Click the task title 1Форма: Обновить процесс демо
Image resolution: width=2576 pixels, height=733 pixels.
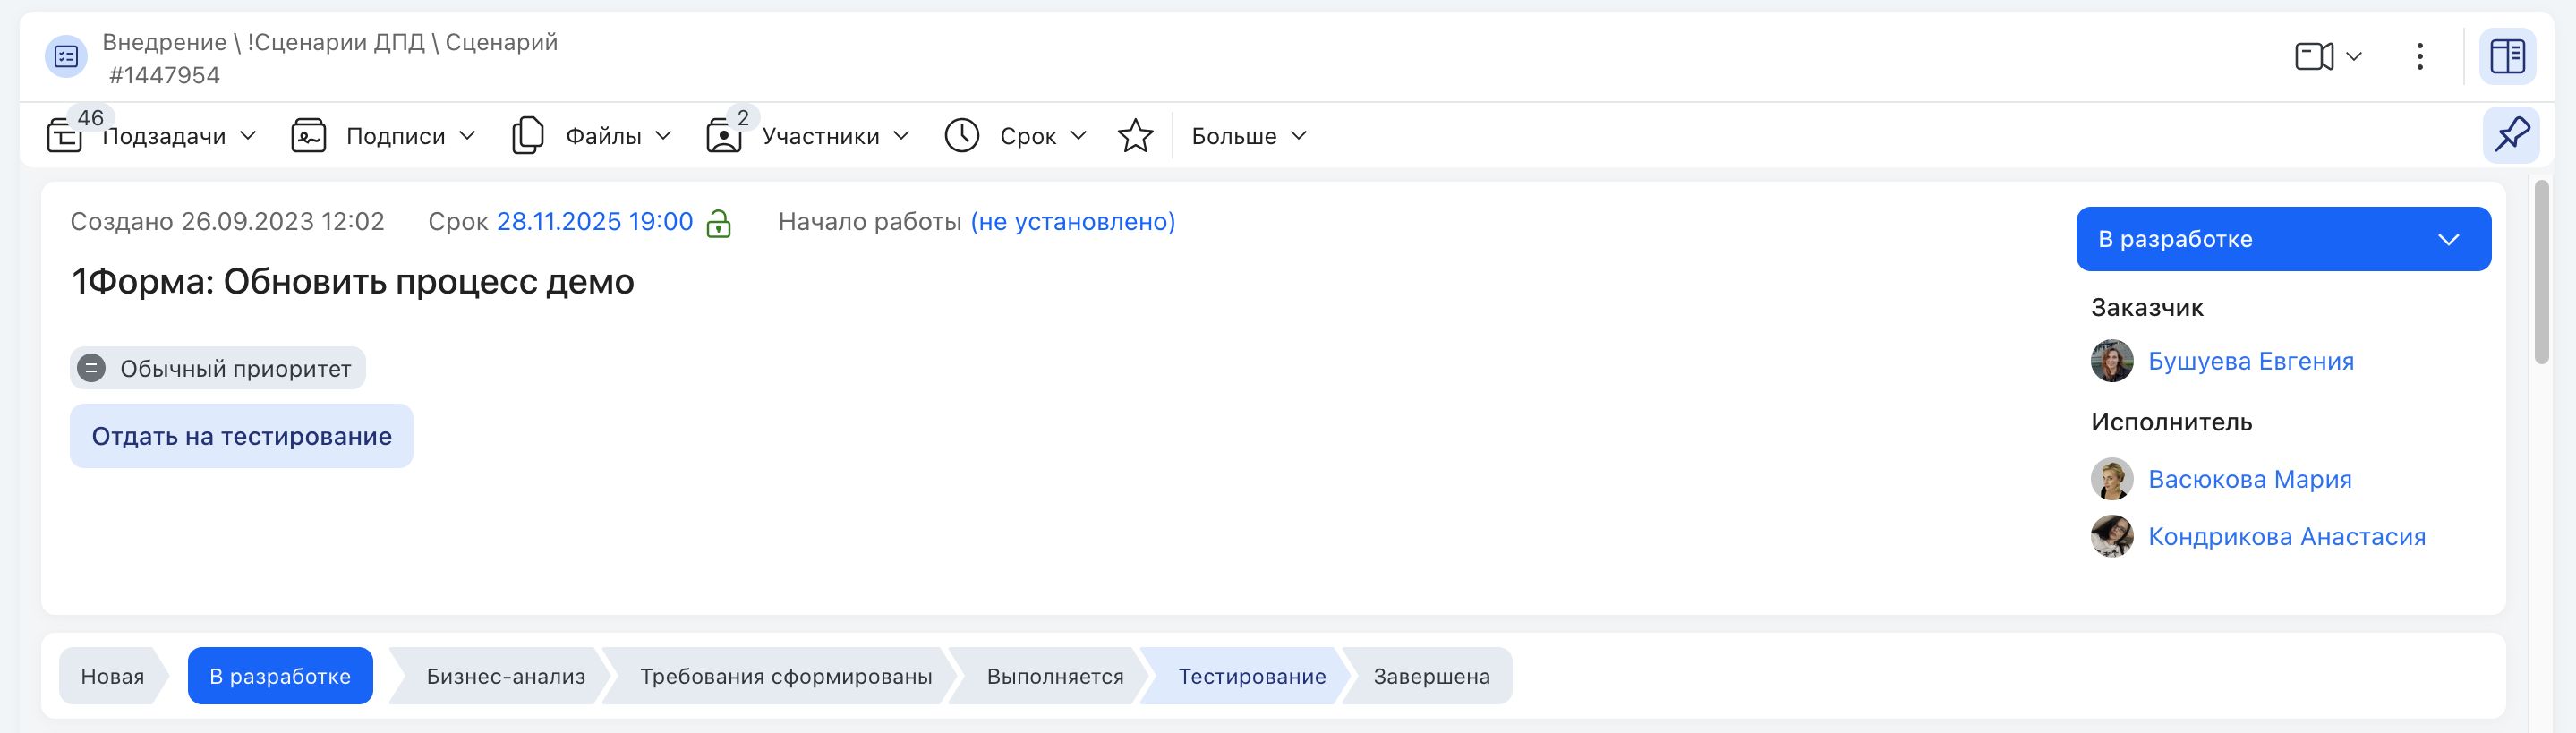(x=352, y=282)
